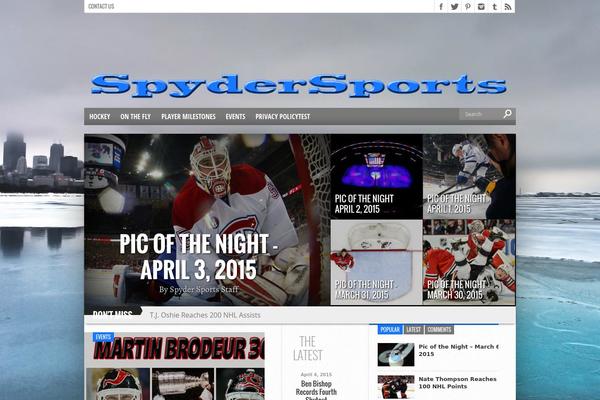Open Pic of the Night March popular post link
Screen dimensions: 600x400
[x=458, y=350]
